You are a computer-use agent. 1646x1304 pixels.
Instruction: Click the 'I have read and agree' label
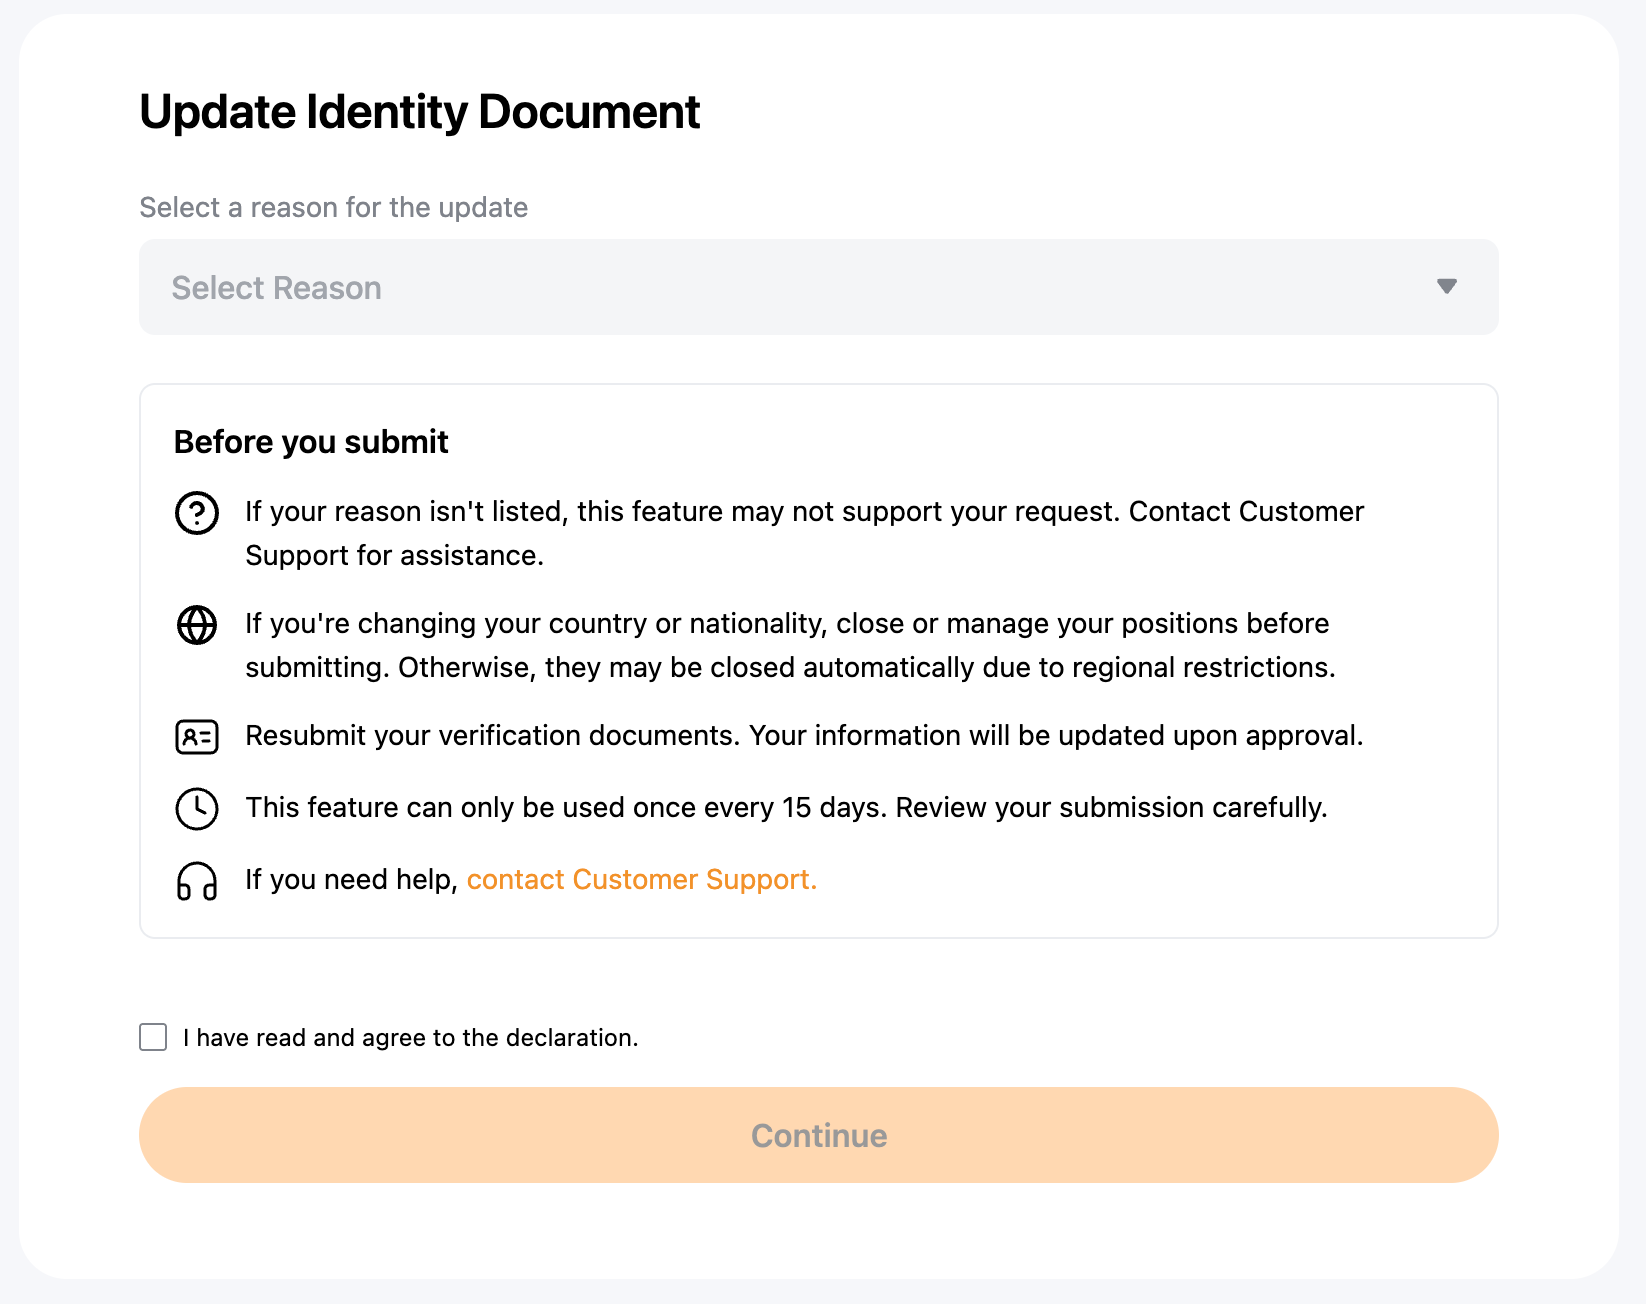pyautogui.click(x=410, y=1038)
